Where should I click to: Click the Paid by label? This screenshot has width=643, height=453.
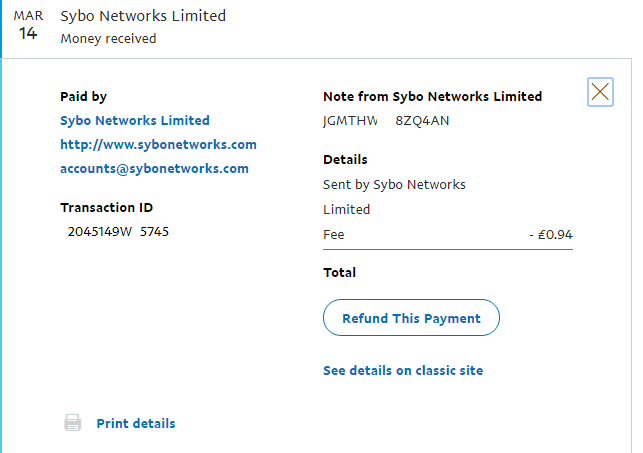[83, 97]
